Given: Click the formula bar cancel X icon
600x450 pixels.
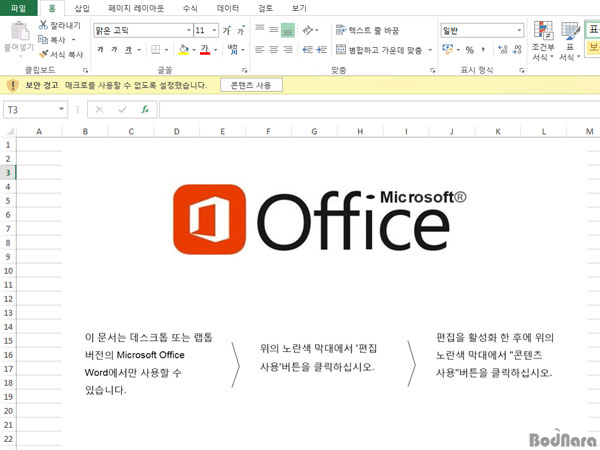Looking at the screenshot, I should click(99, 110).
